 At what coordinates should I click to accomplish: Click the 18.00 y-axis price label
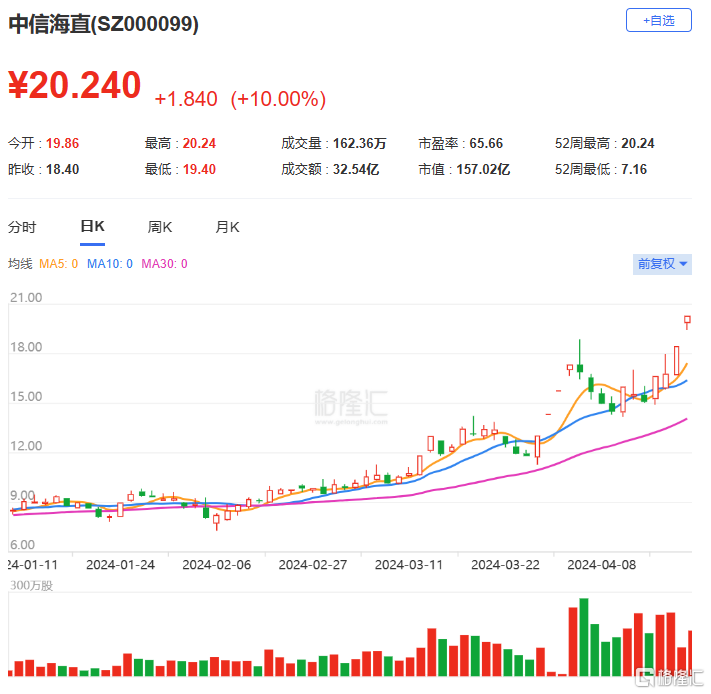(26, 347)
